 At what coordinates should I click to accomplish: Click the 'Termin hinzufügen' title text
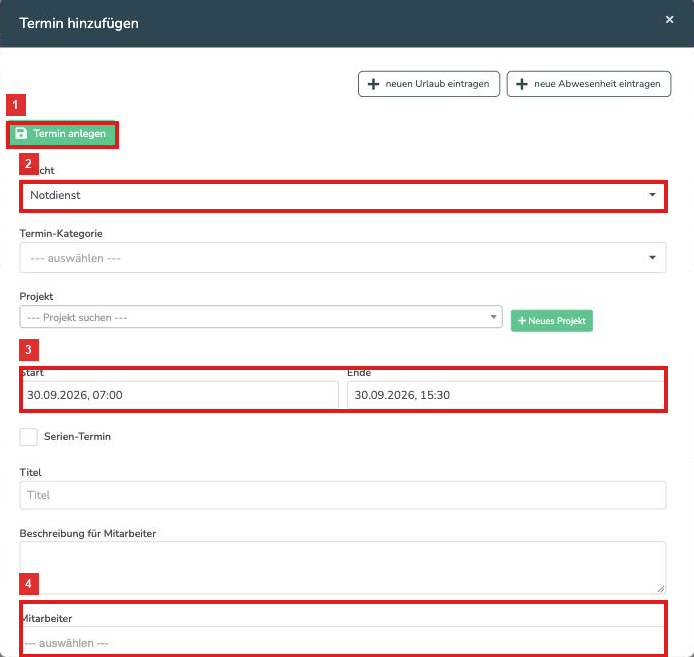(x=79, y=23)
